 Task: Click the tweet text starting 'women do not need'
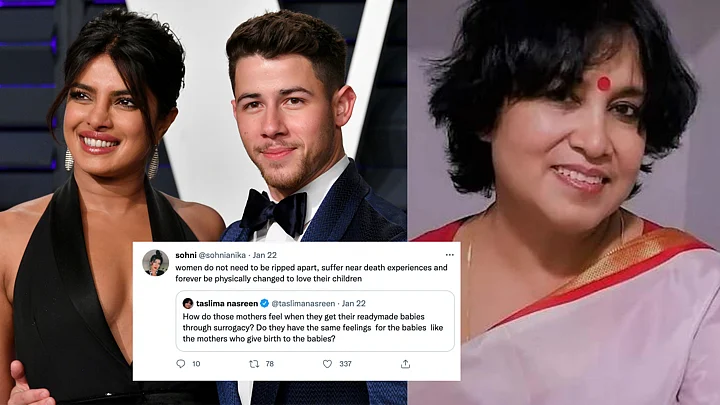point(311,273)
